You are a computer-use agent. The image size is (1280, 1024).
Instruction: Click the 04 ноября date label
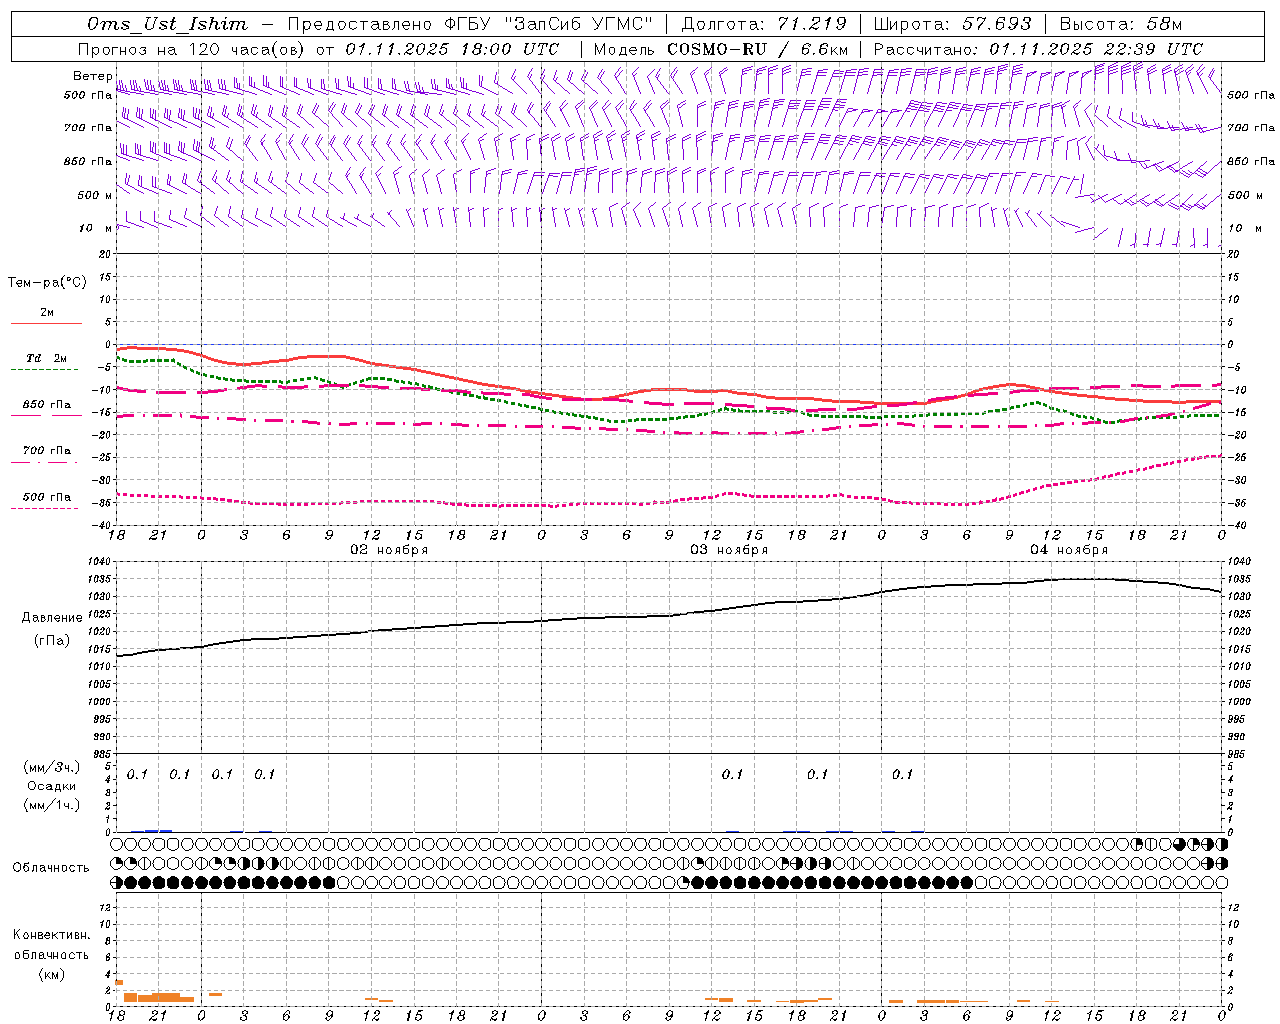tap(1068, 550)
